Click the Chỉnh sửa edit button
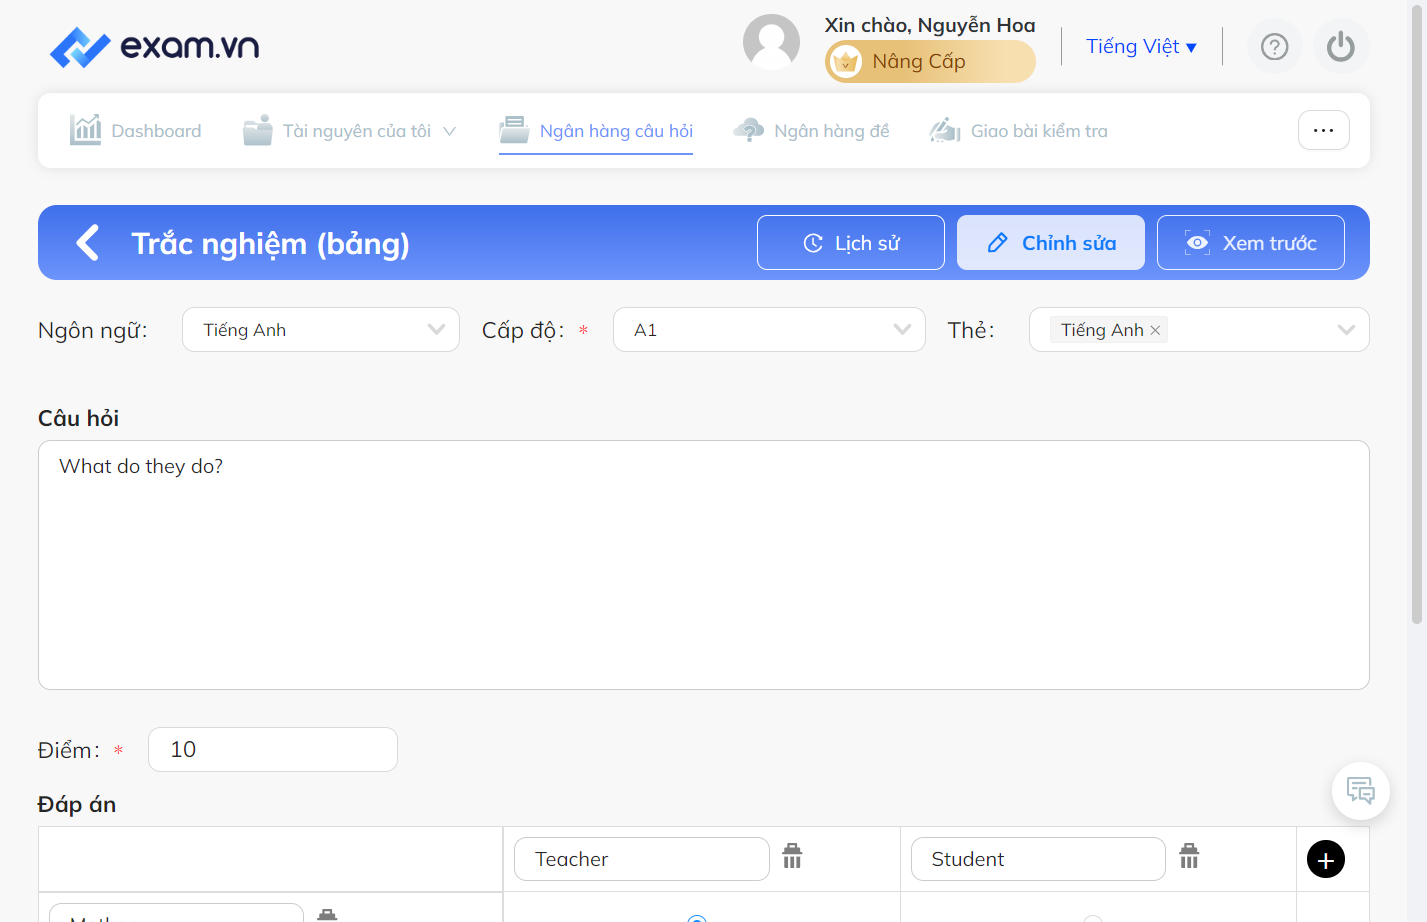The height and width of the screenshot is (922, 1427). tap(1051, 243)
